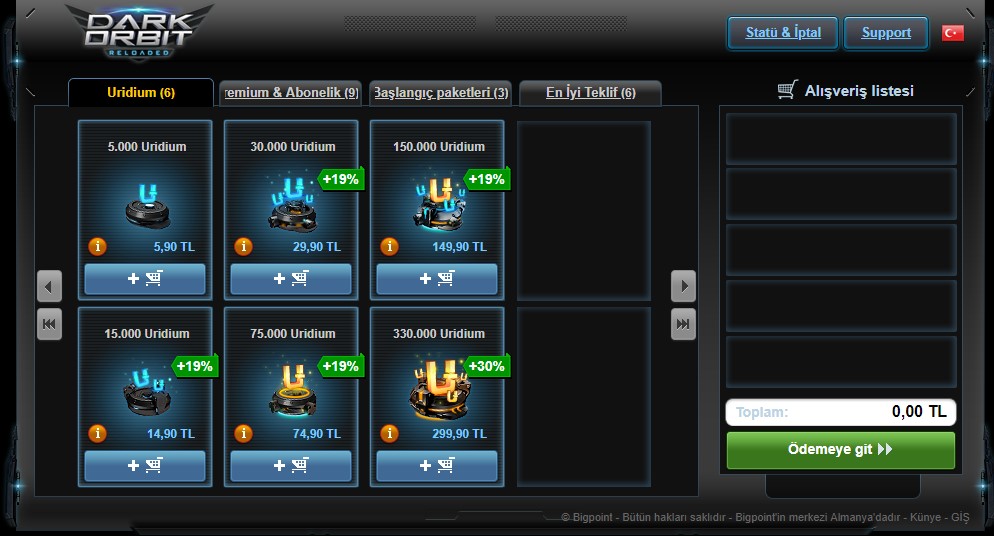The width and height of the screenshot is (994, 536).
Task: Jump to first page arrow
Action: [x=49, y=324]
